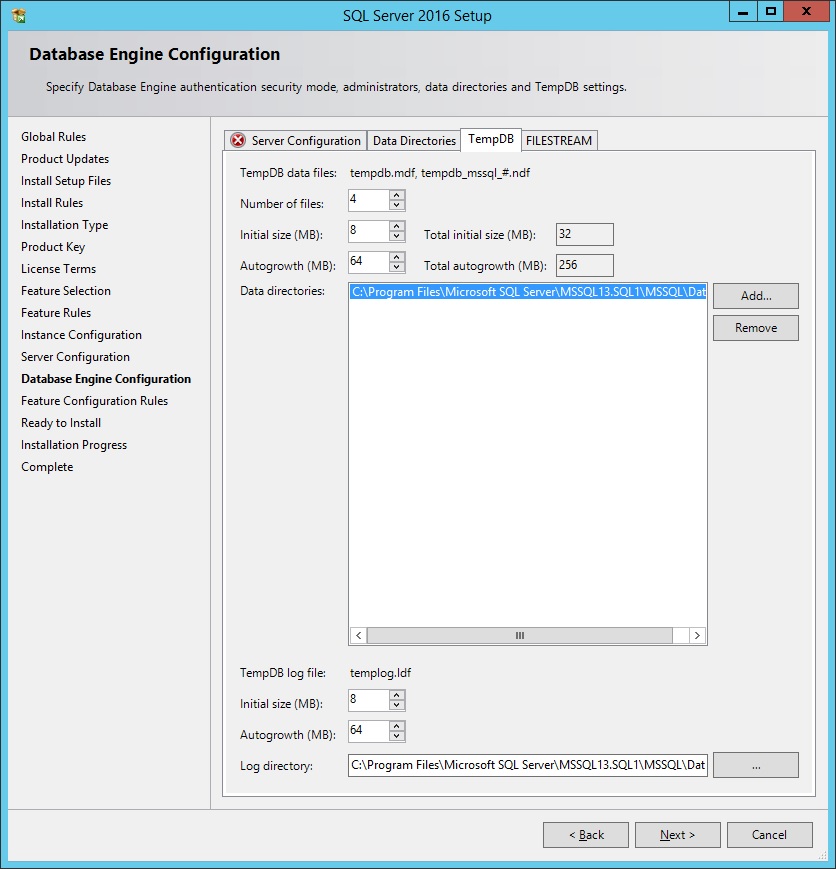Decrease TempDB data autogrowth
Viewport: 836px width, 869px height.
point(396,267)
